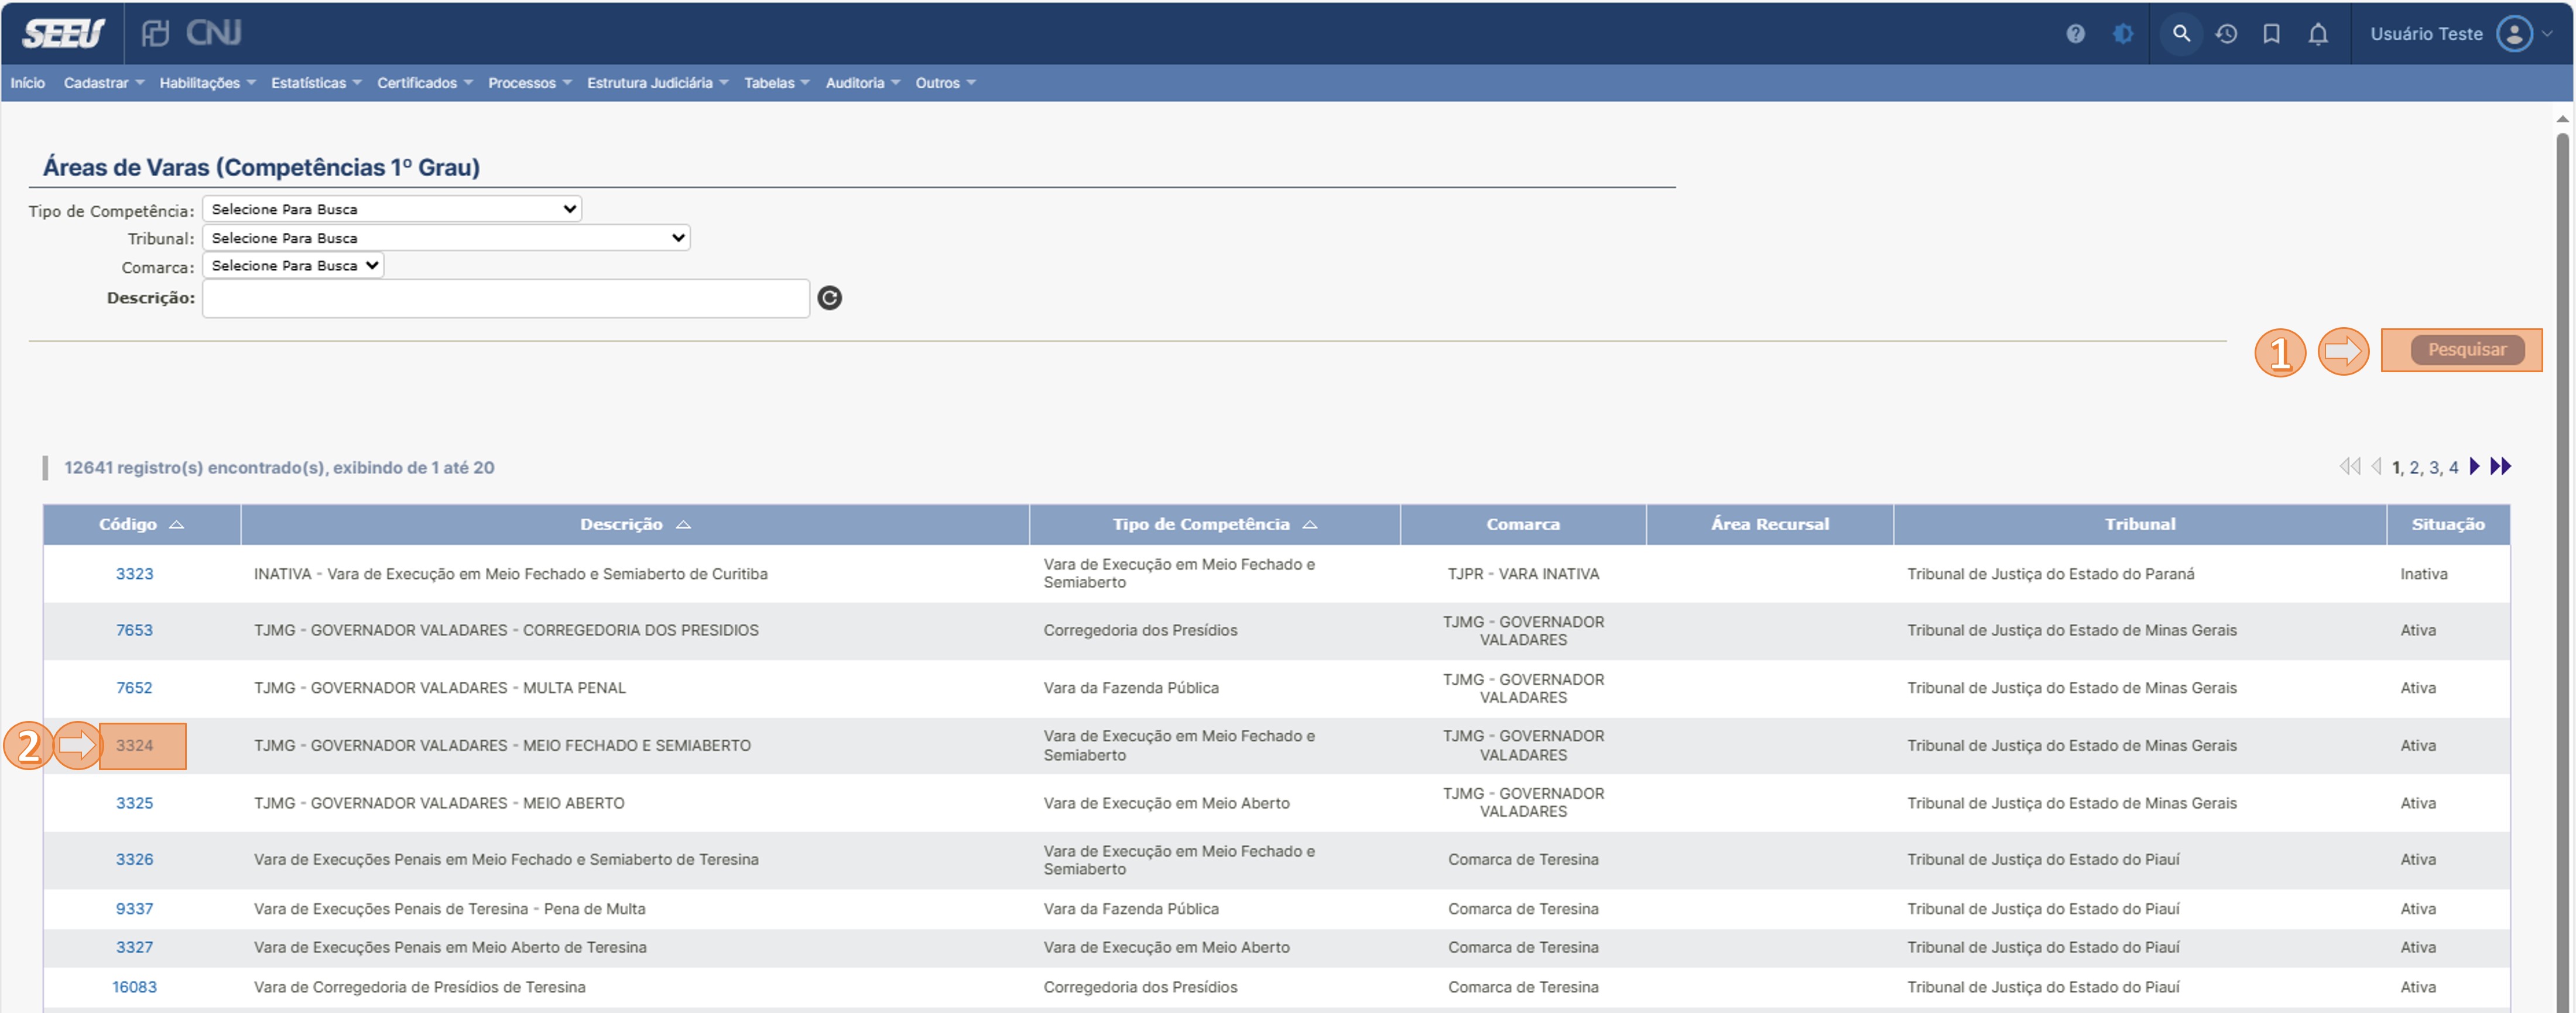
Task: Sort by the Código column header
Action: pos(141,524)
